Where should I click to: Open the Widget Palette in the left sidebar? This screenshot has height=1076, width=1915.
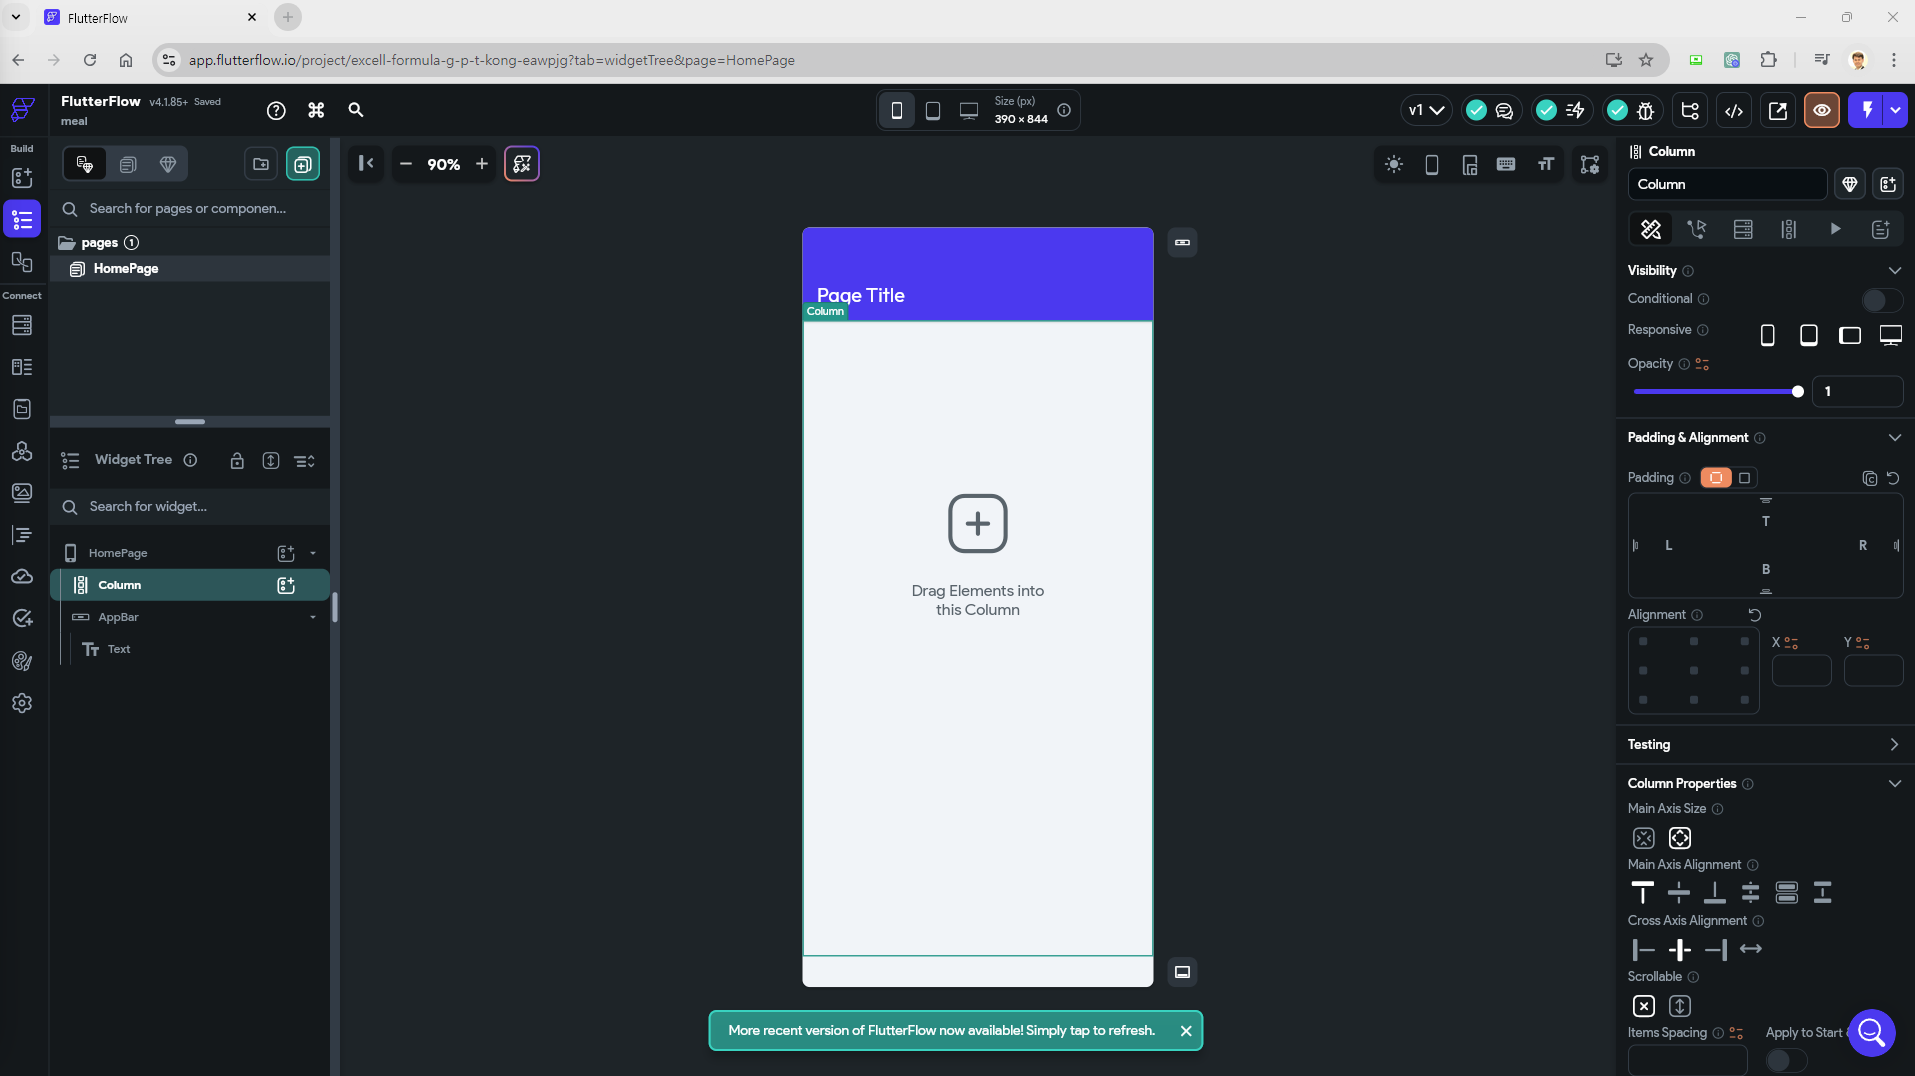pos(22,178)
